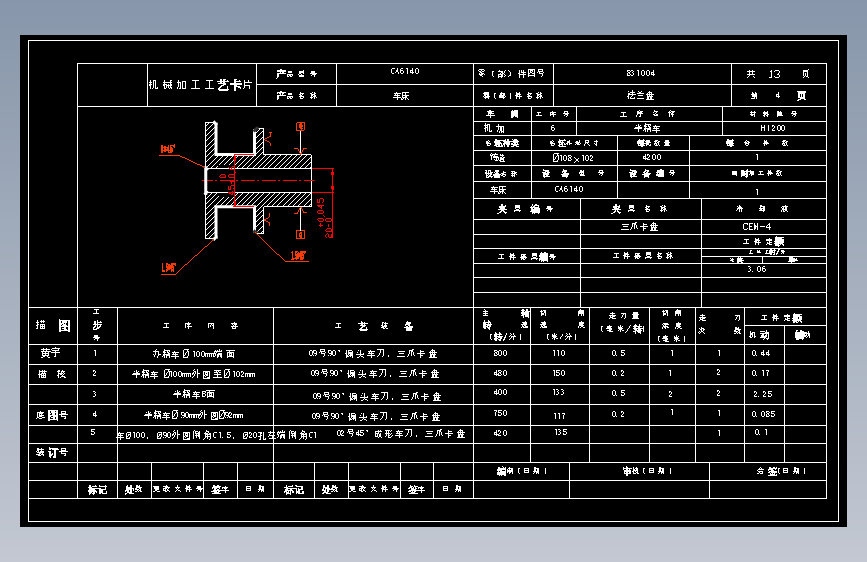Select spindle speed value '800'
The image size is (867, 562).
500,353
